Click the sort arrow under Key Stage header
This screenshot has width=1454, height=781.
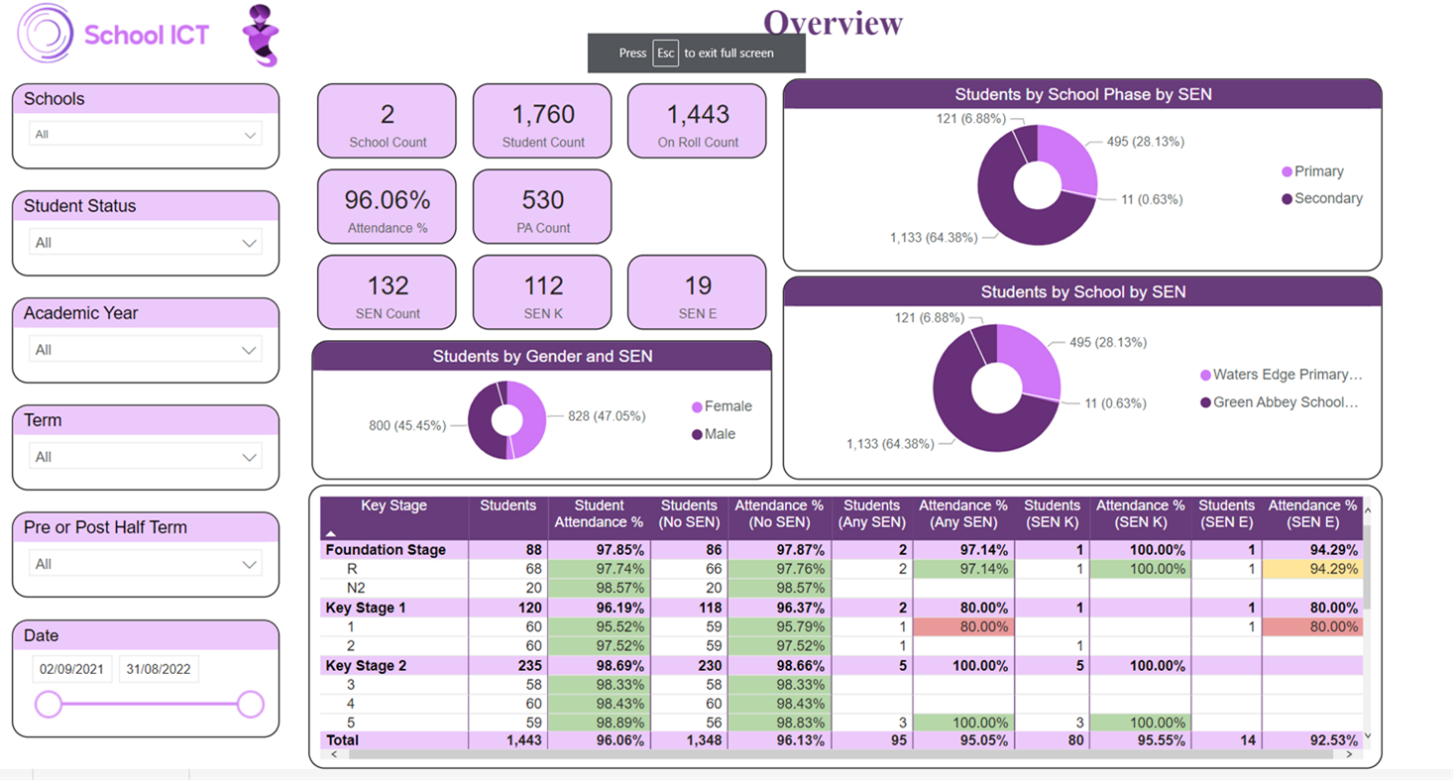(331, 534)
